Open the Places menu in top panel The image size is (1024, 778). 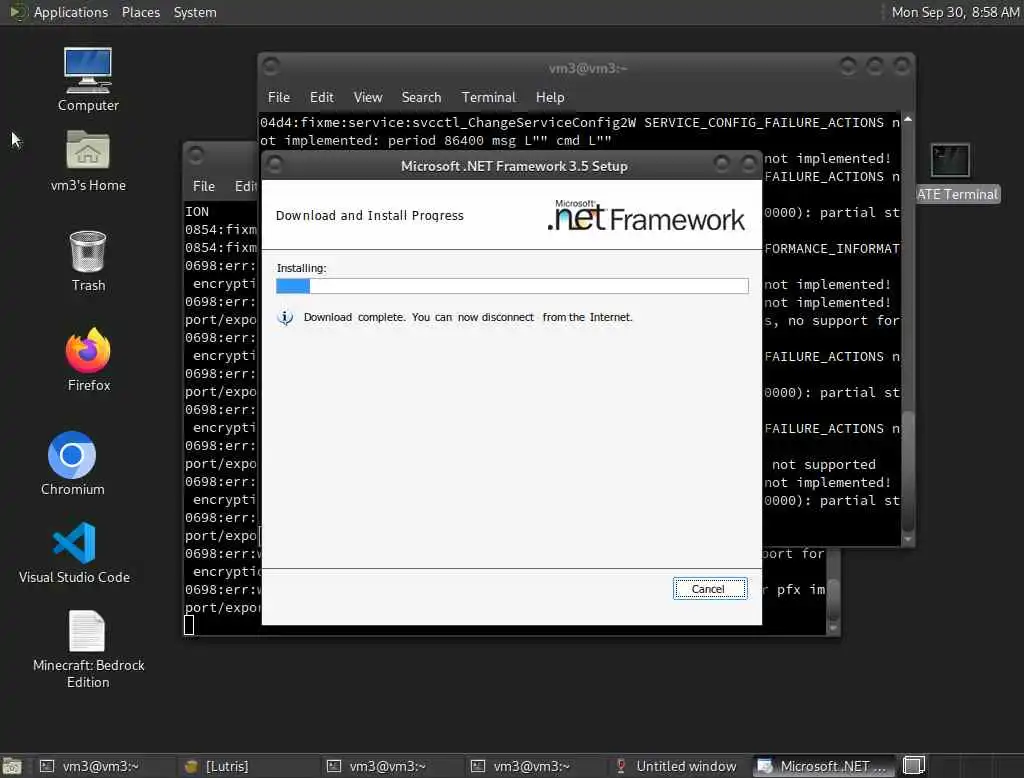(x=140, y=12)
